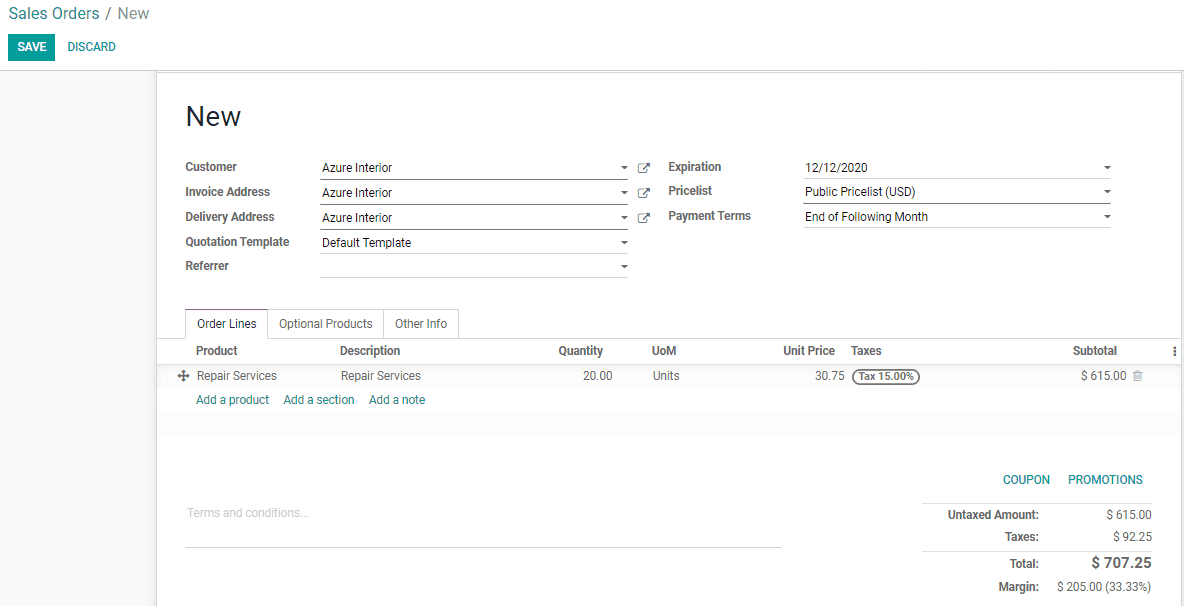This screenshot has height=606, width=1184.
Task: Open external link for Delivery Address
Action: (643, 218)
